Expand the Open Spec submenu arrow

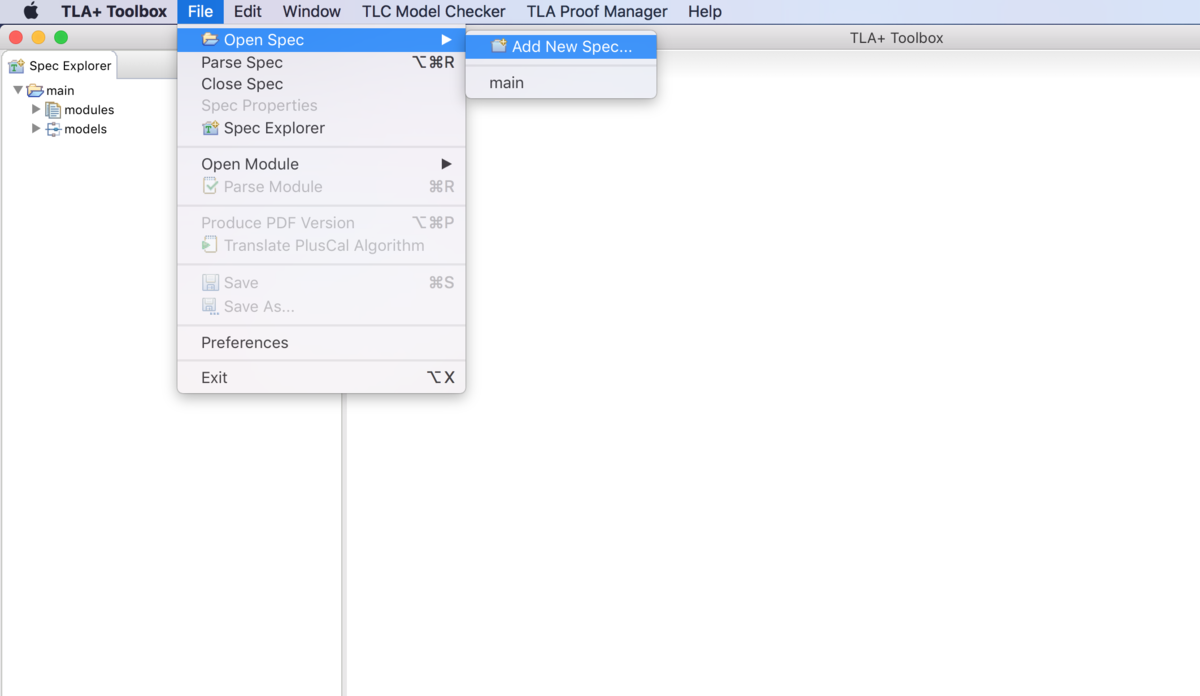[446, 40]
